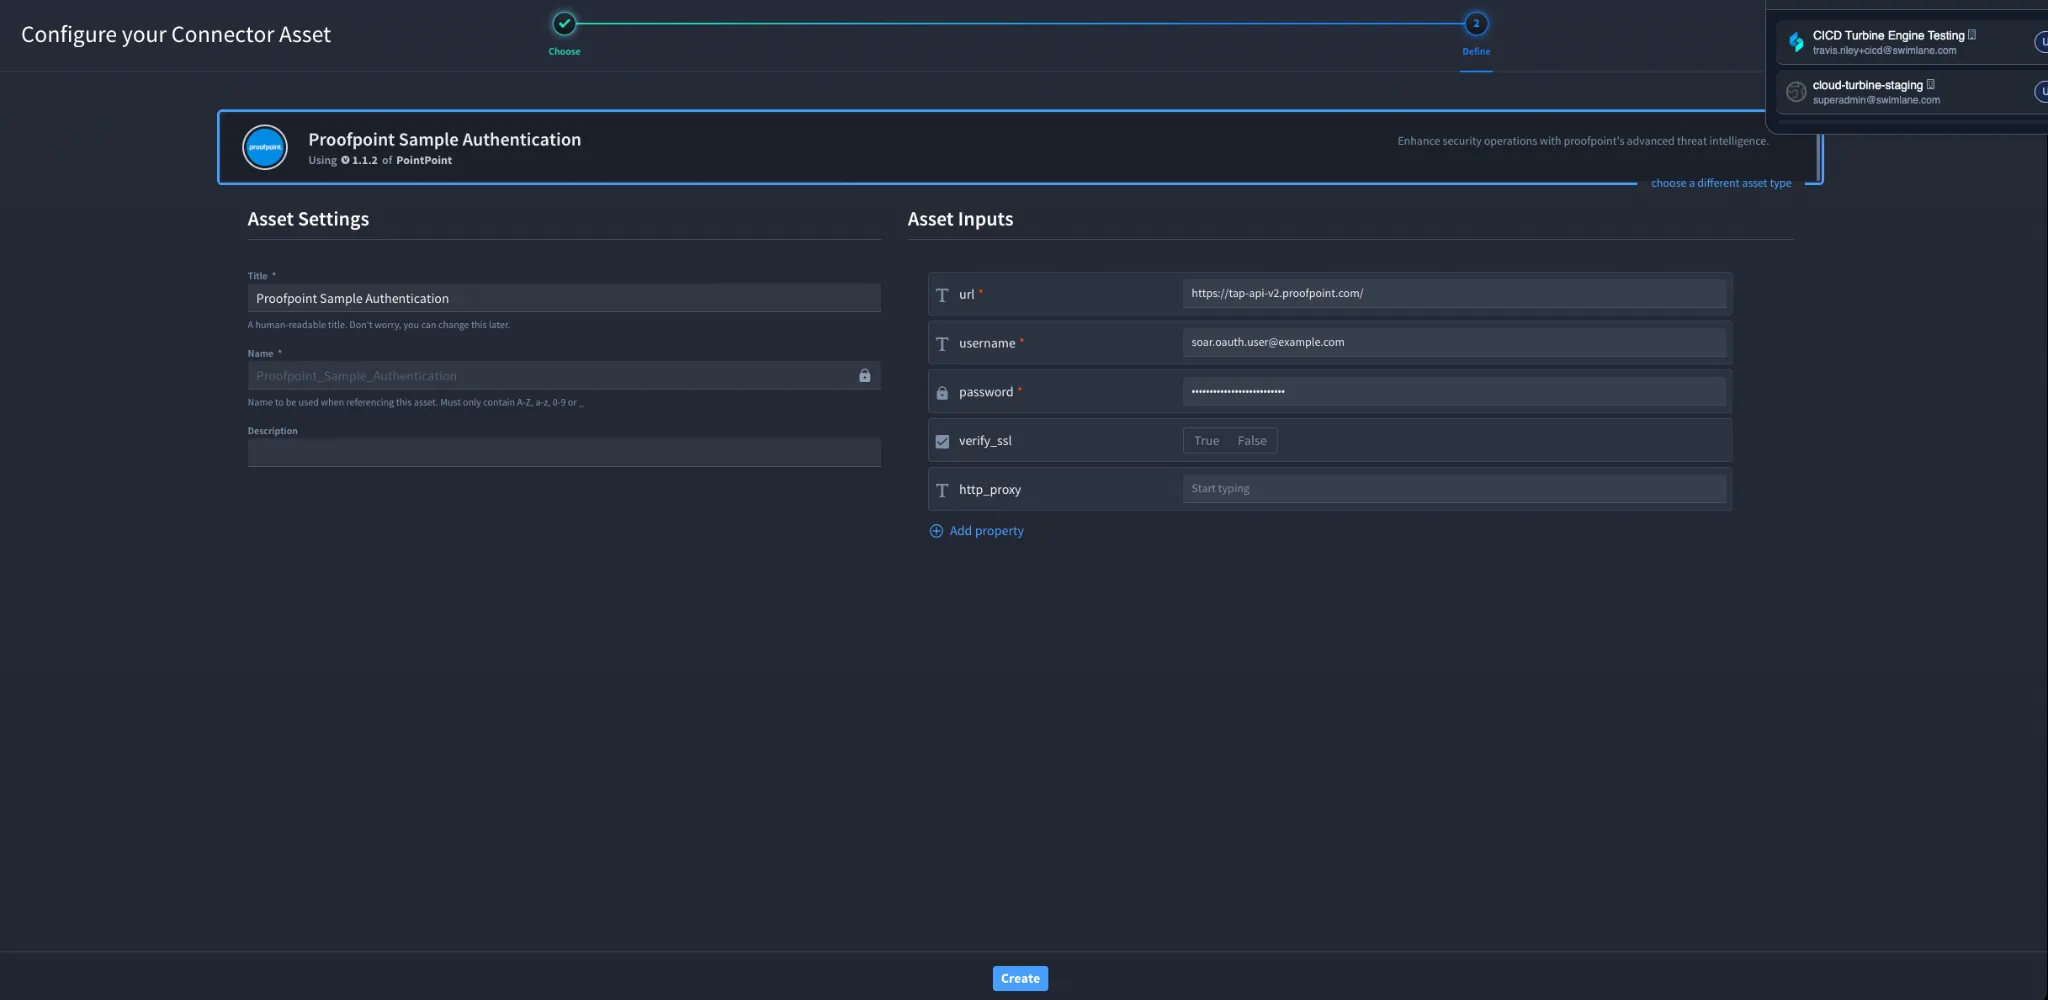Viewport: 2048px width, 1000px height.
Task: Click the lock icon in the Name field
Action: [x=865, y=376]
